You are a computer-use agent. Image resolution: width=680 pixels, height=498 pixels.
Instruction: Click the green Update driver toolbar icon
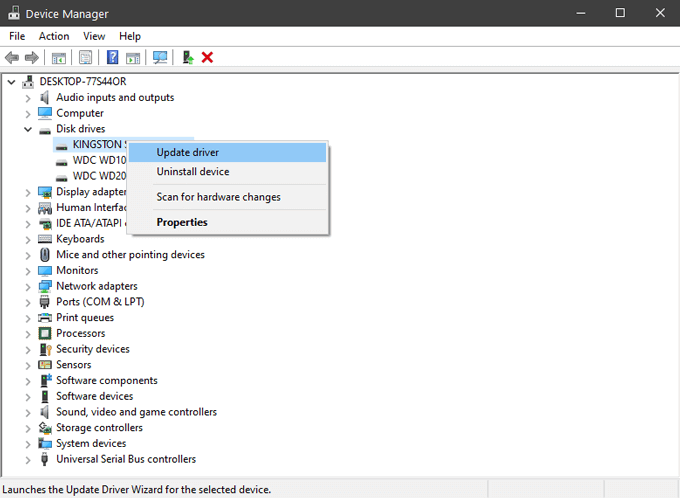(x=187, y=58)
